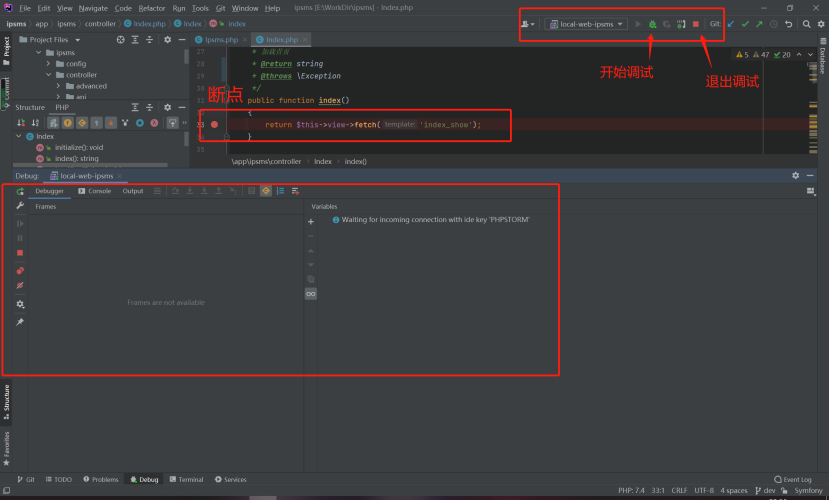Image resolution: width=829 pixels, height=500 pixels.
Task: Collapse the Index class node in Structure
Action: coord(19,136)
